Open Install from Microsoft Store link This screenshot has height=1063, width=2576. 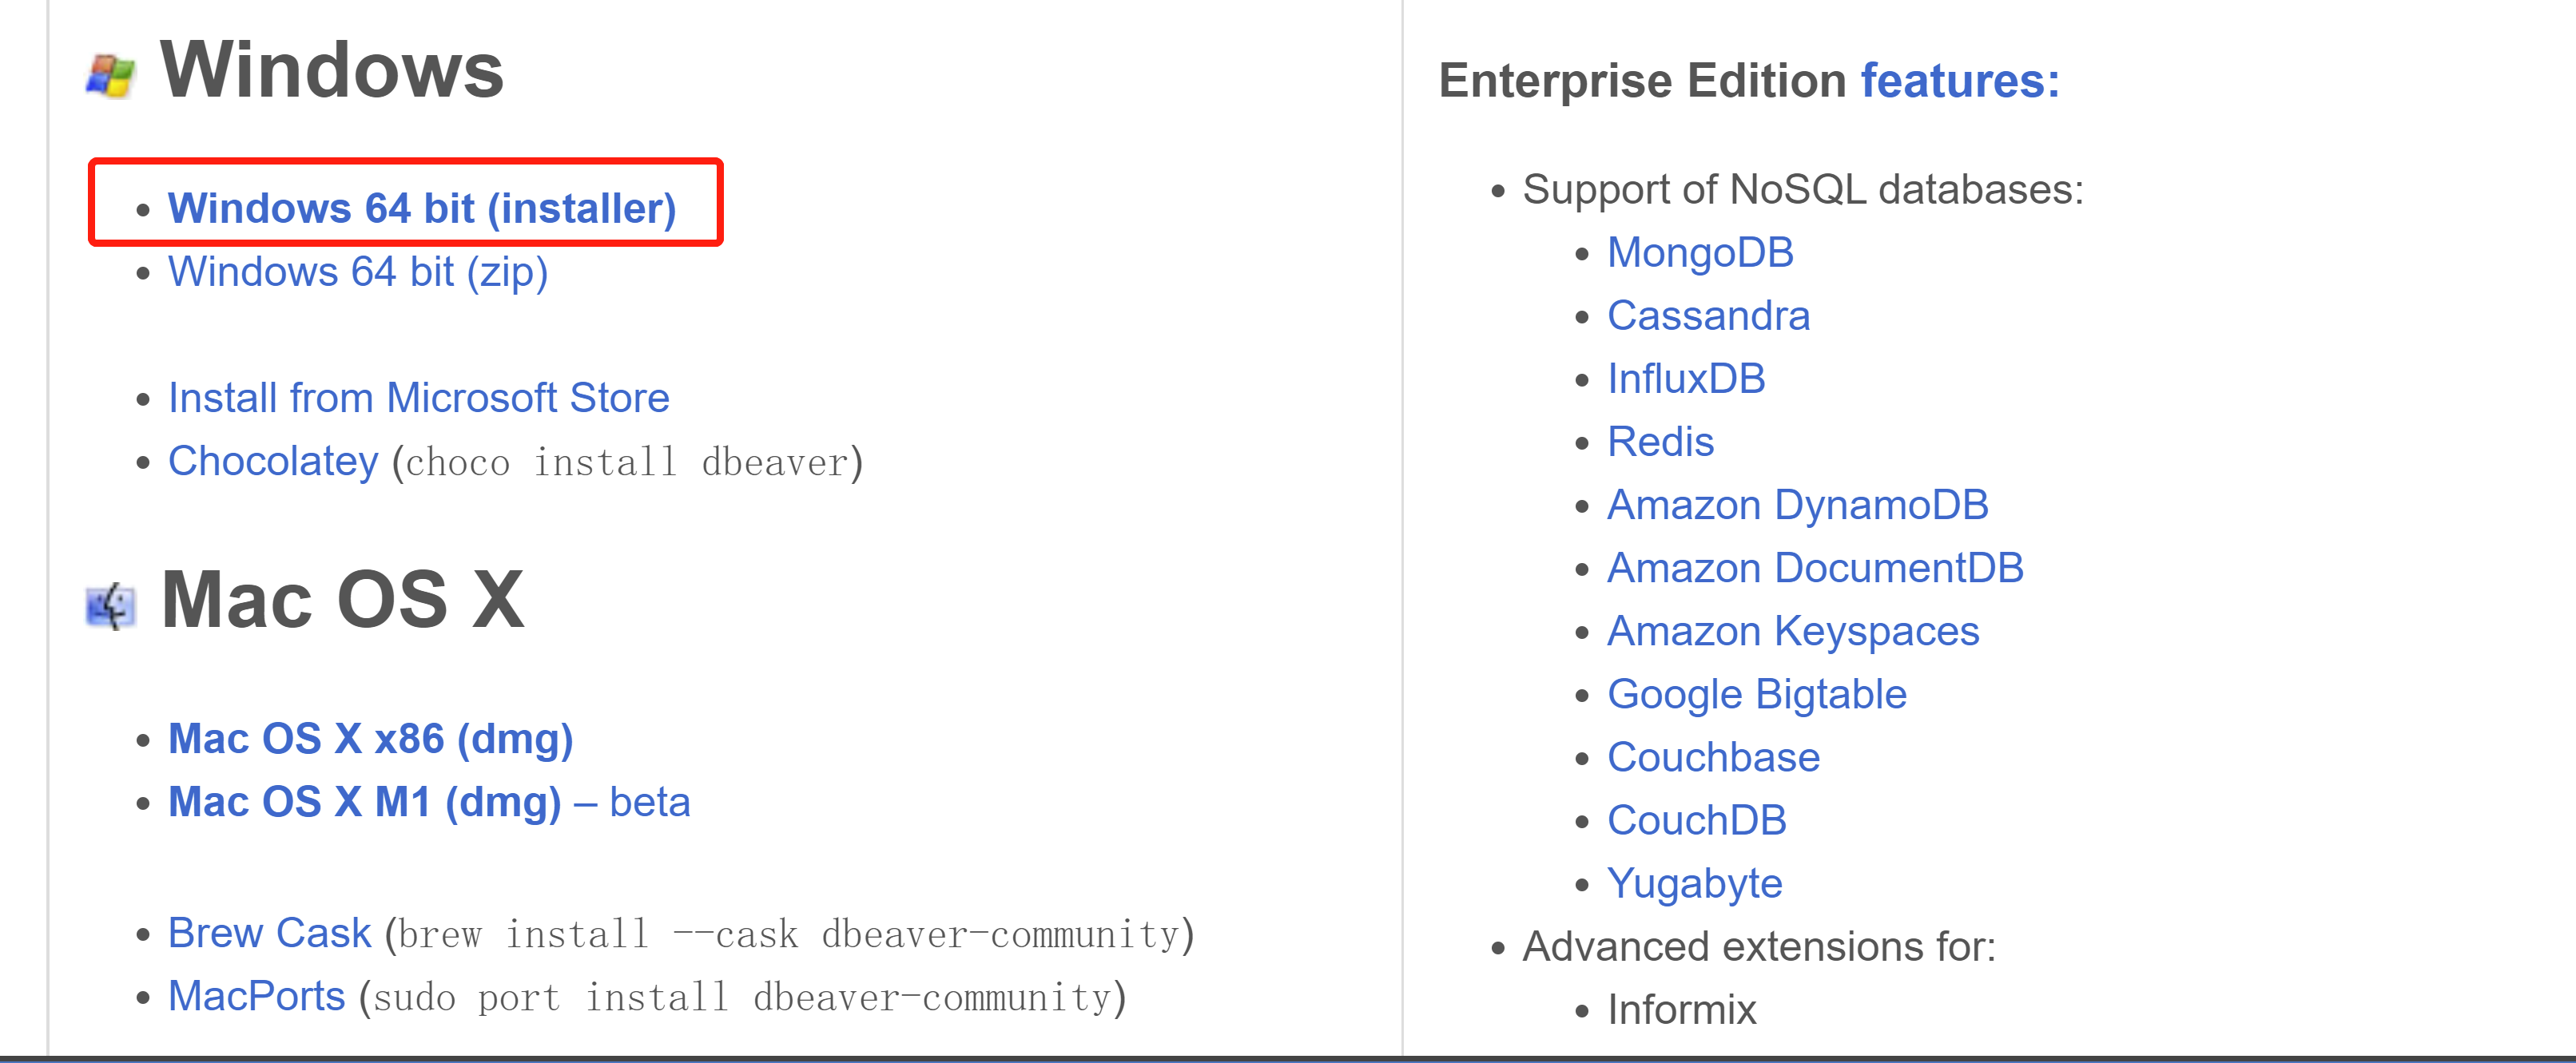(x=418, y=398)
